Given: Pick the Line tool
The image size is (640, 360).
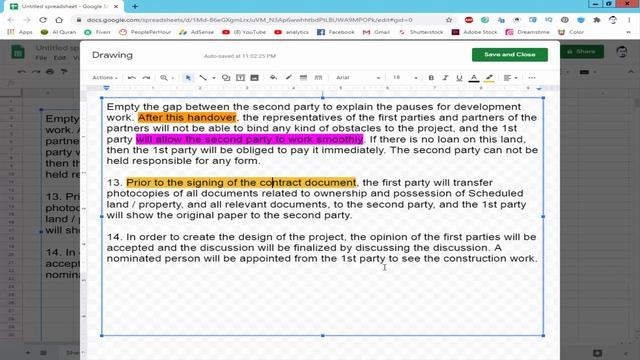Looking at the screenshot, I should pyautogui.click(x=203, y=78).
